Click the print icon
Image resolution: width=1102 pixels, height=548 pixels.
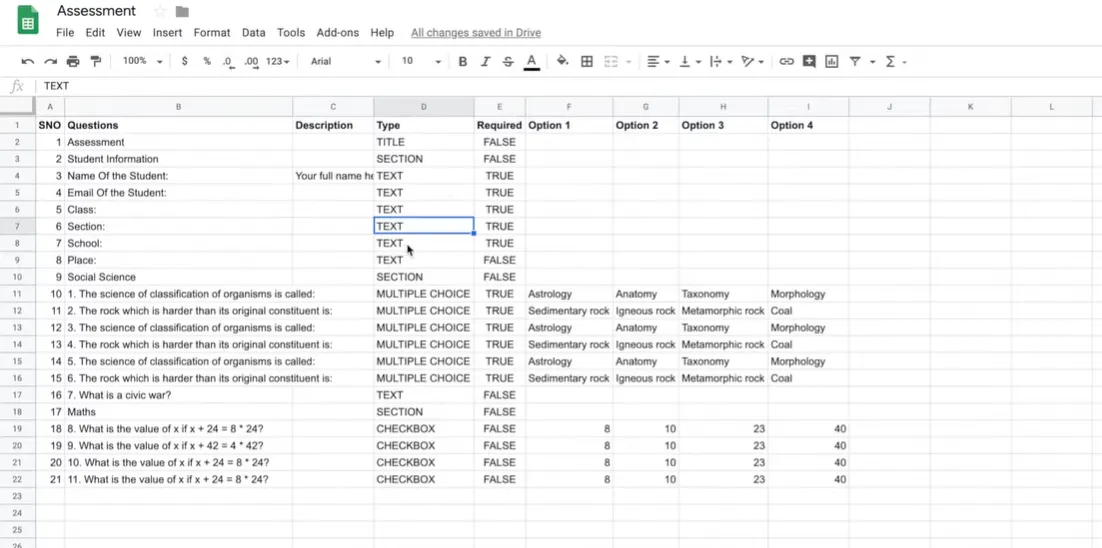click(x=73, y=62)
